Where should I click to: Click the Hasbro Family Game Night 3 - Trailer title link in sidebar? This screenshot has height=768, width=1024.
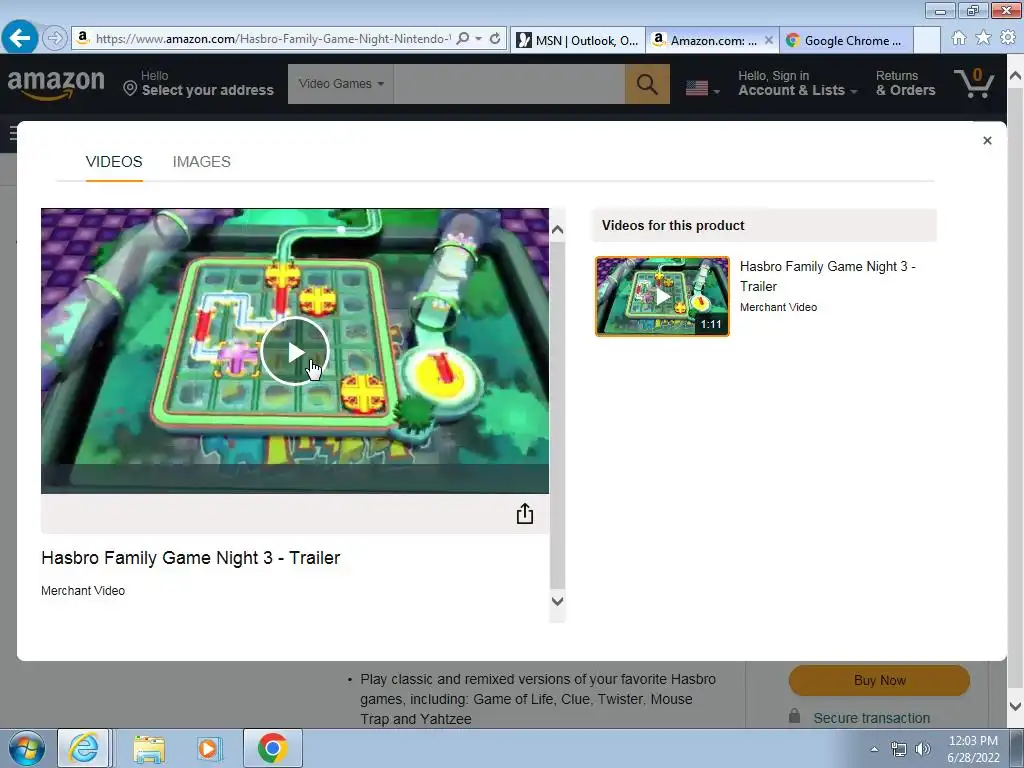click(827, 276)
